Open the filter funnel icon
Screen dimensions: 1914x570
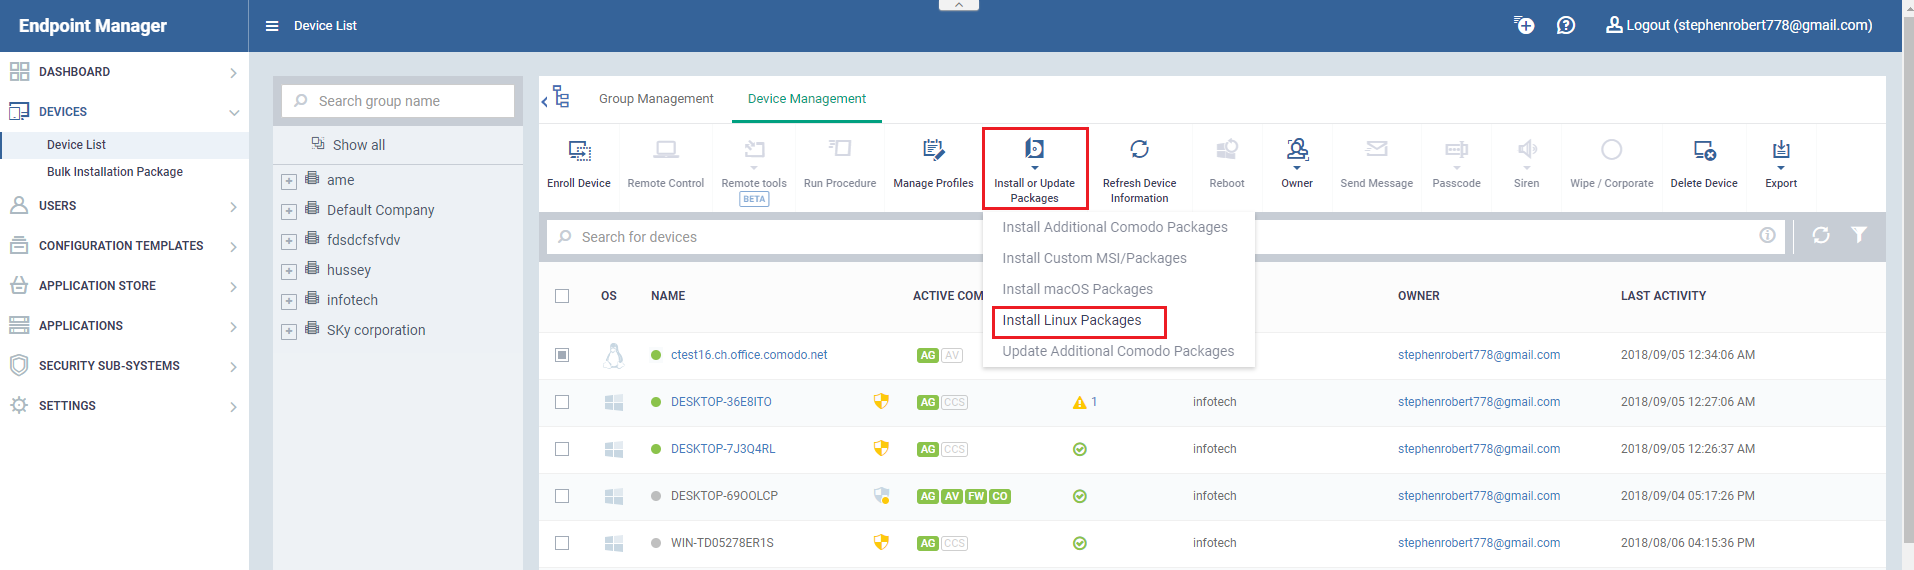[x=1859, y=235]
